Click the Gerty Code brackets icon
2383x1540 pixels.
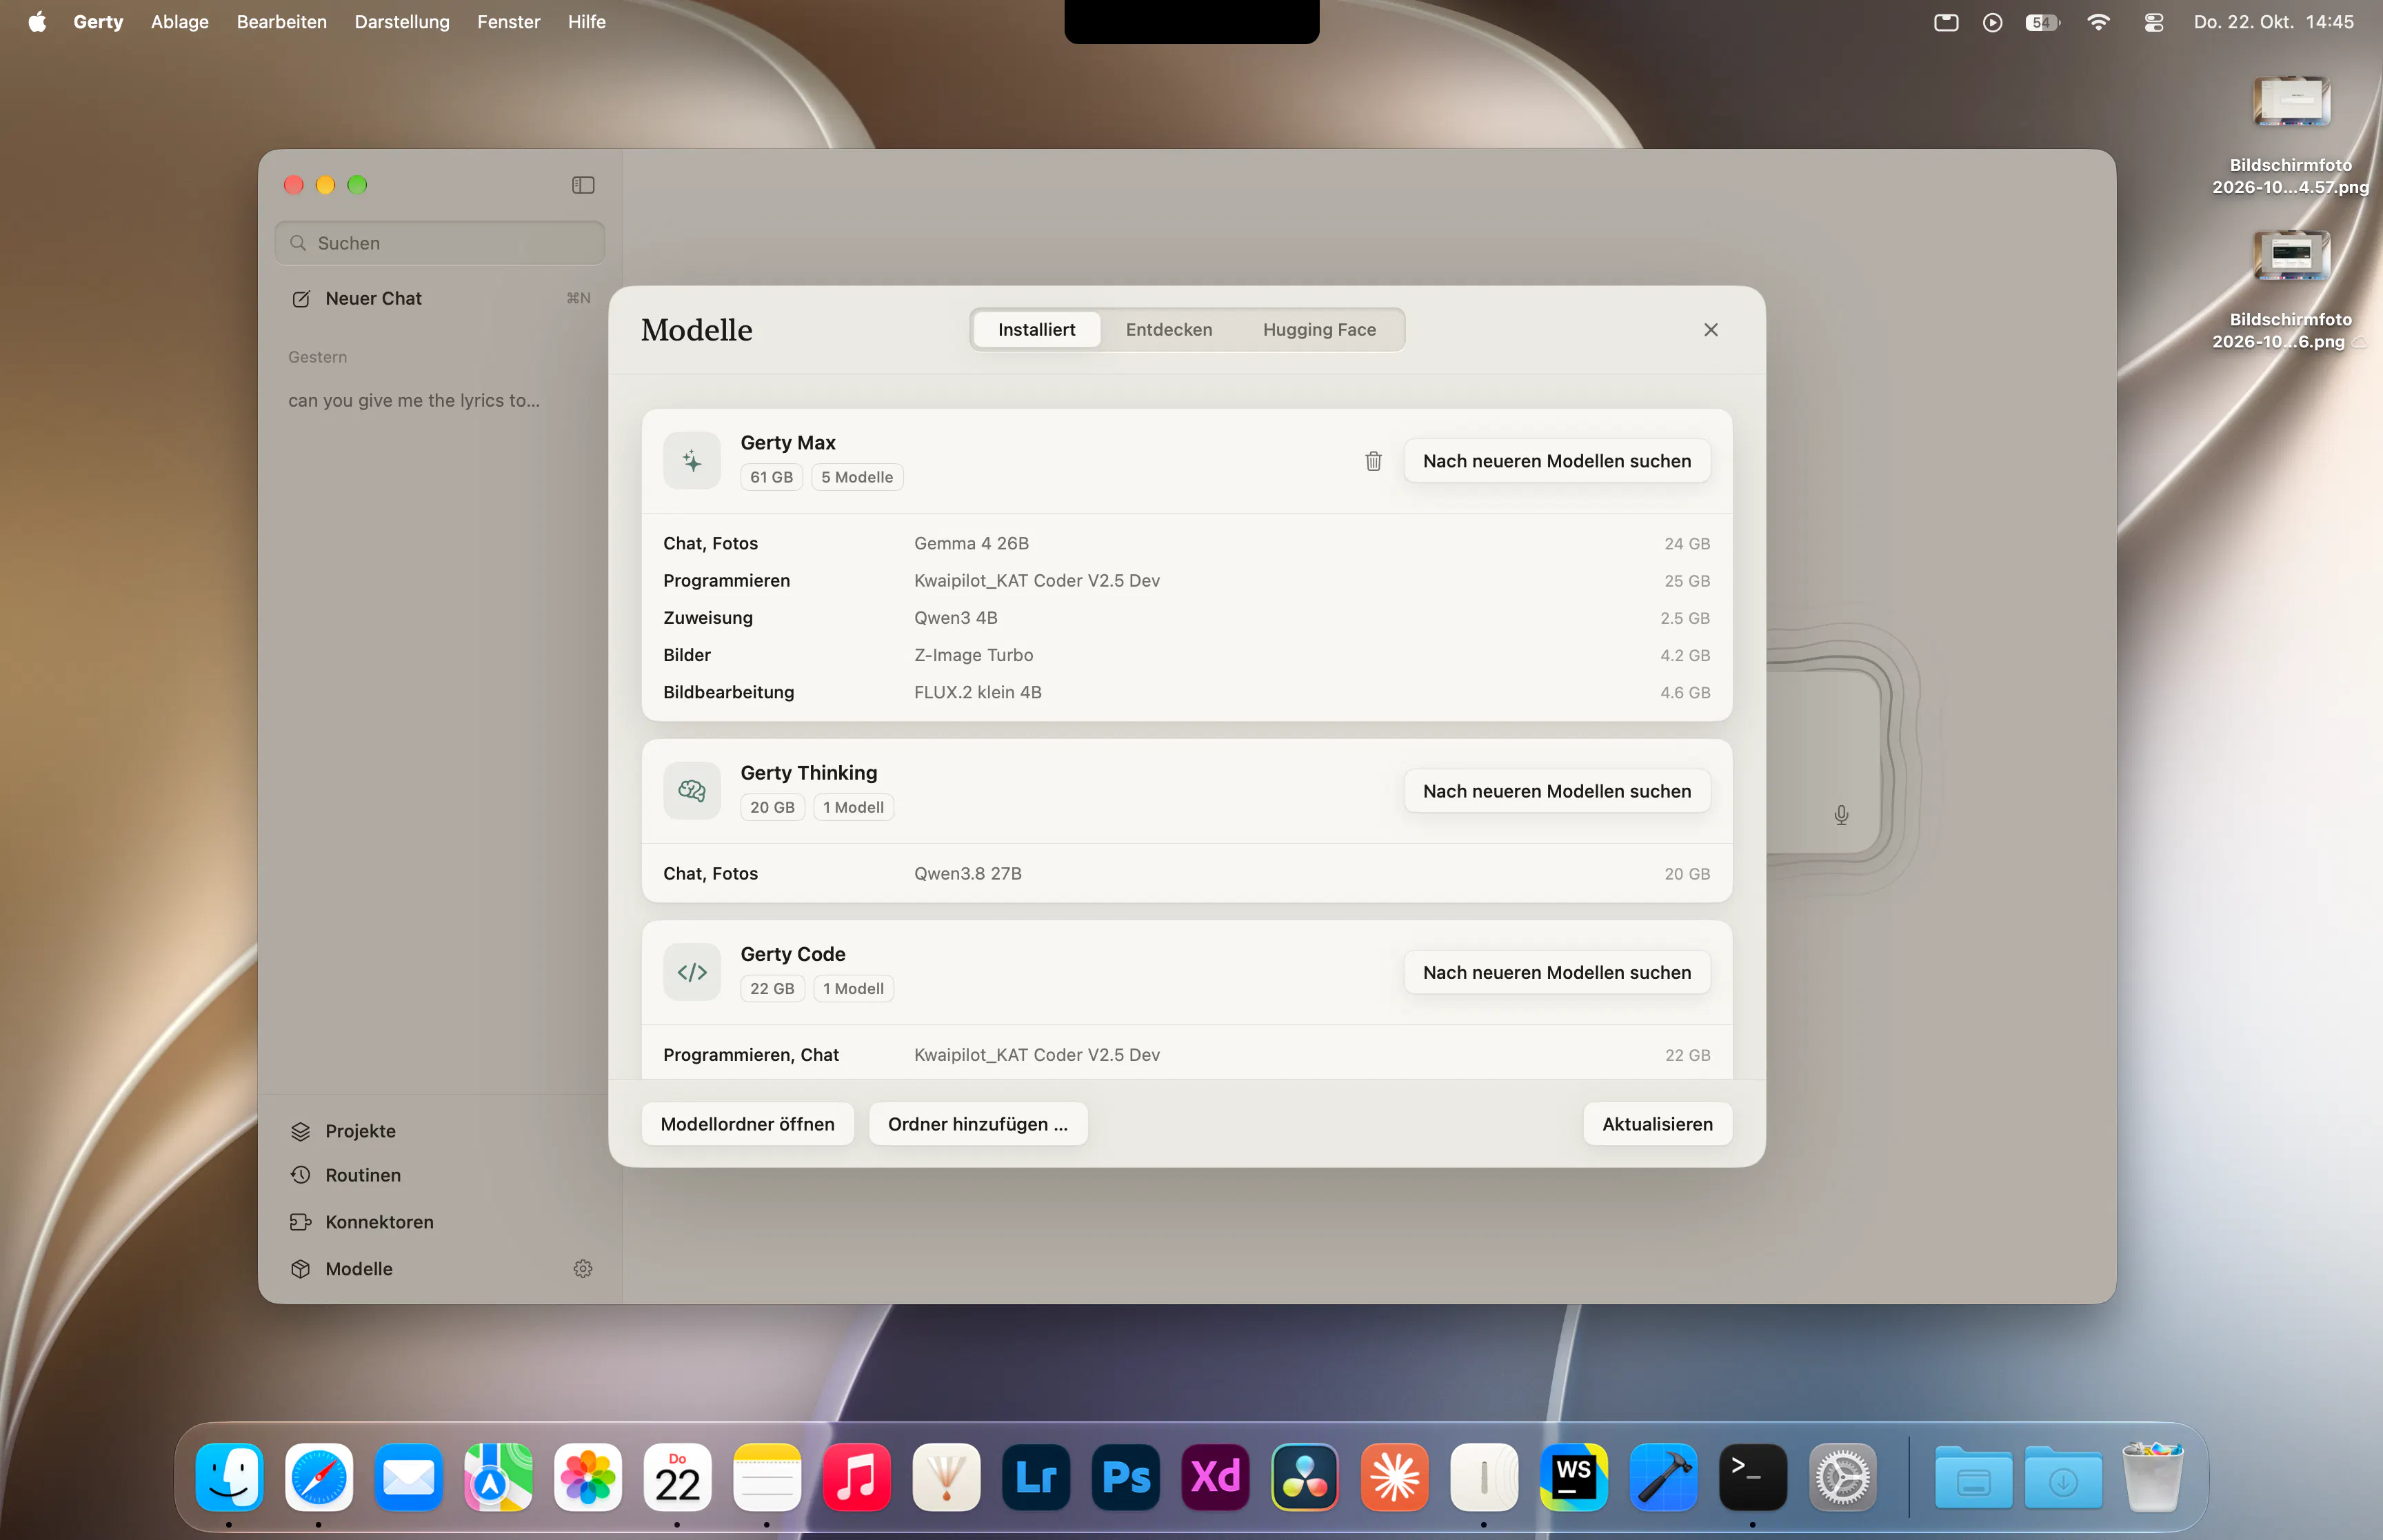pyautogui.click(x=692, y=972)
